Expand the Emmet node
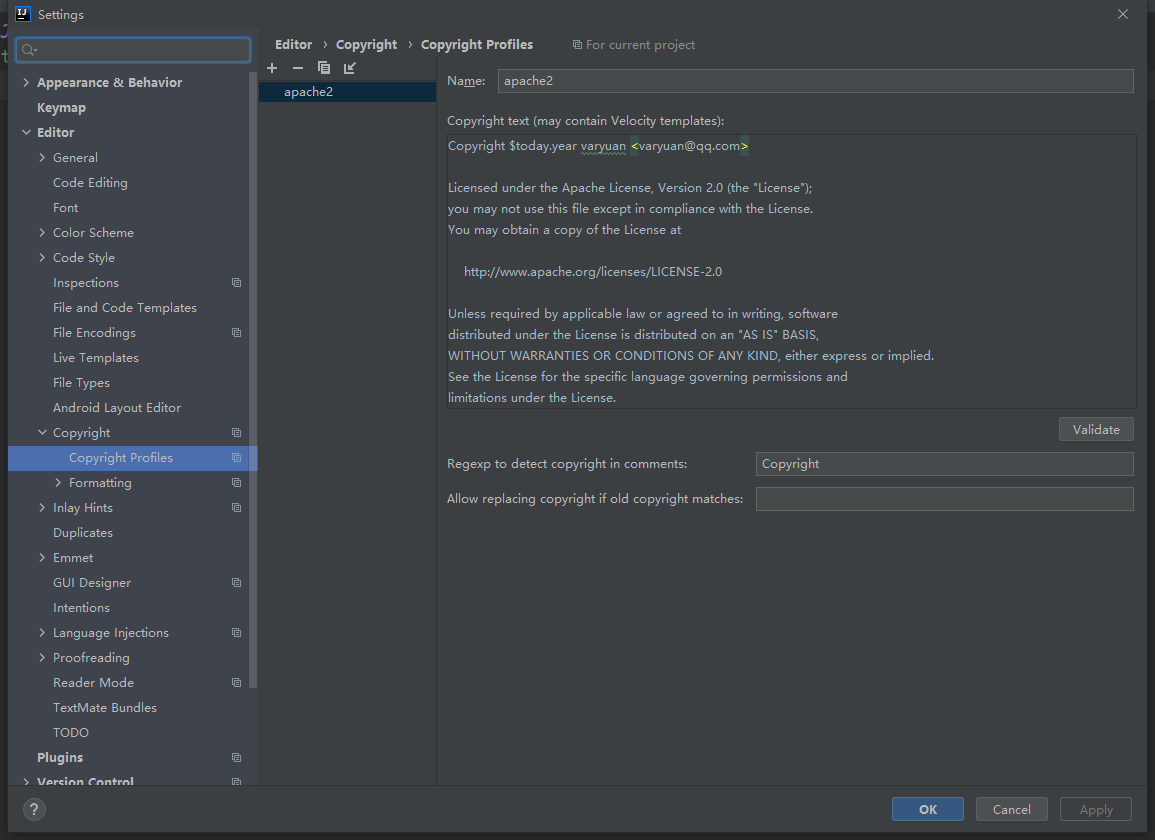 [42, 558]
